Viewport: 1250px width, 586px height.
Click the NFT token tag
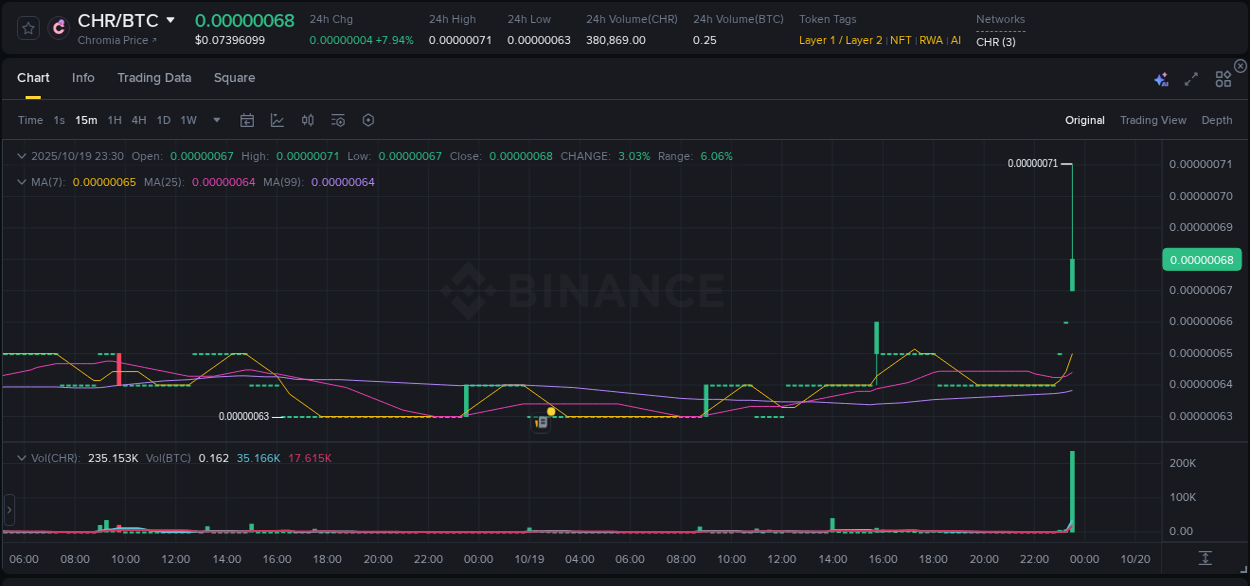[x=900, y=41]
